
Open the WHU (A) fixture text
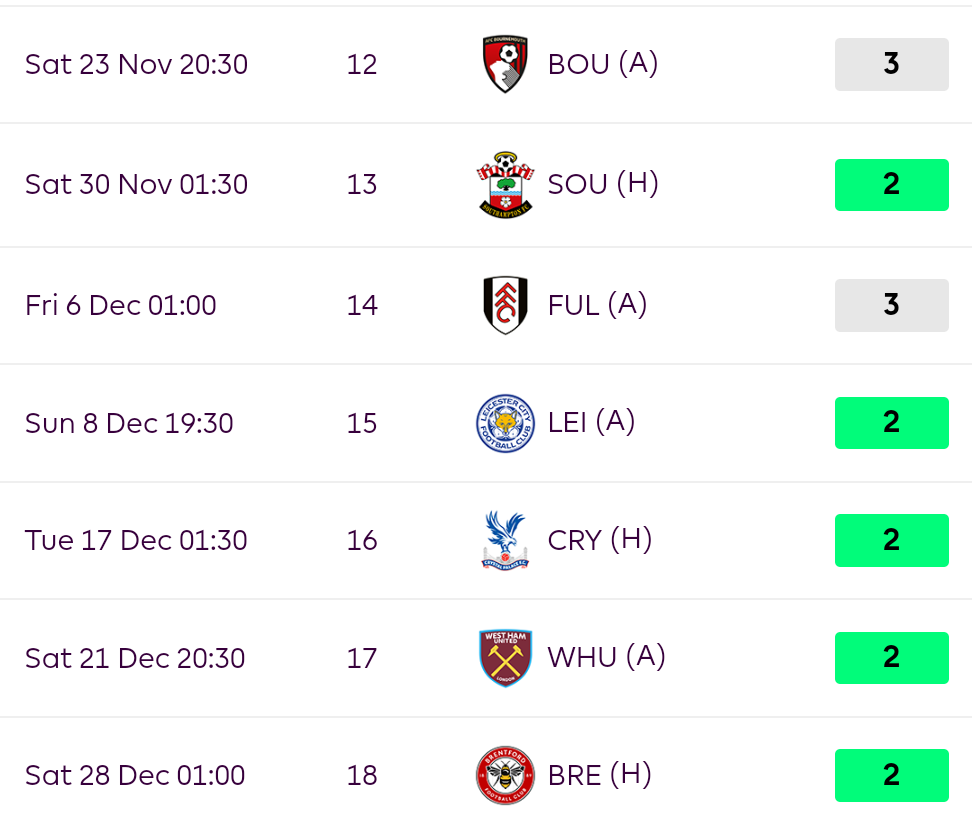tap(606, 657)
